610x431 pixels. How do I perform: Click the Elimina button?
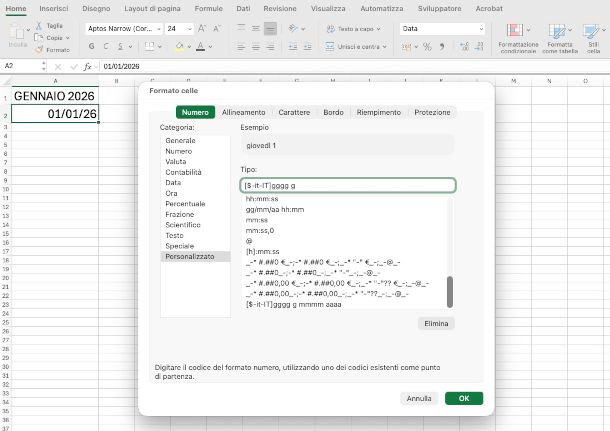coord(436,324)
